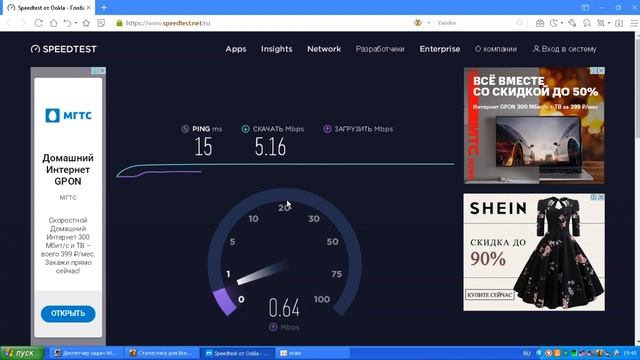Click the MGTS logo in left ad
Viewport: 640px width, 360px height.
click(x=68, y=116)
